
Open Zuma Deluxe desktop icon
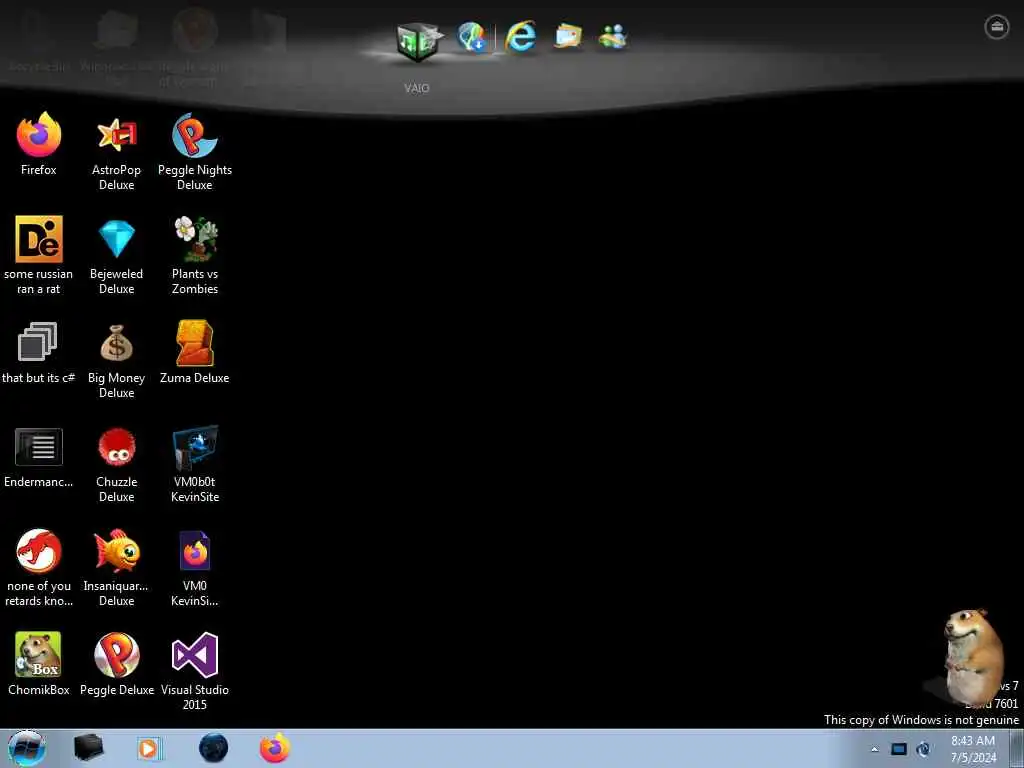(x=195, y=352)
